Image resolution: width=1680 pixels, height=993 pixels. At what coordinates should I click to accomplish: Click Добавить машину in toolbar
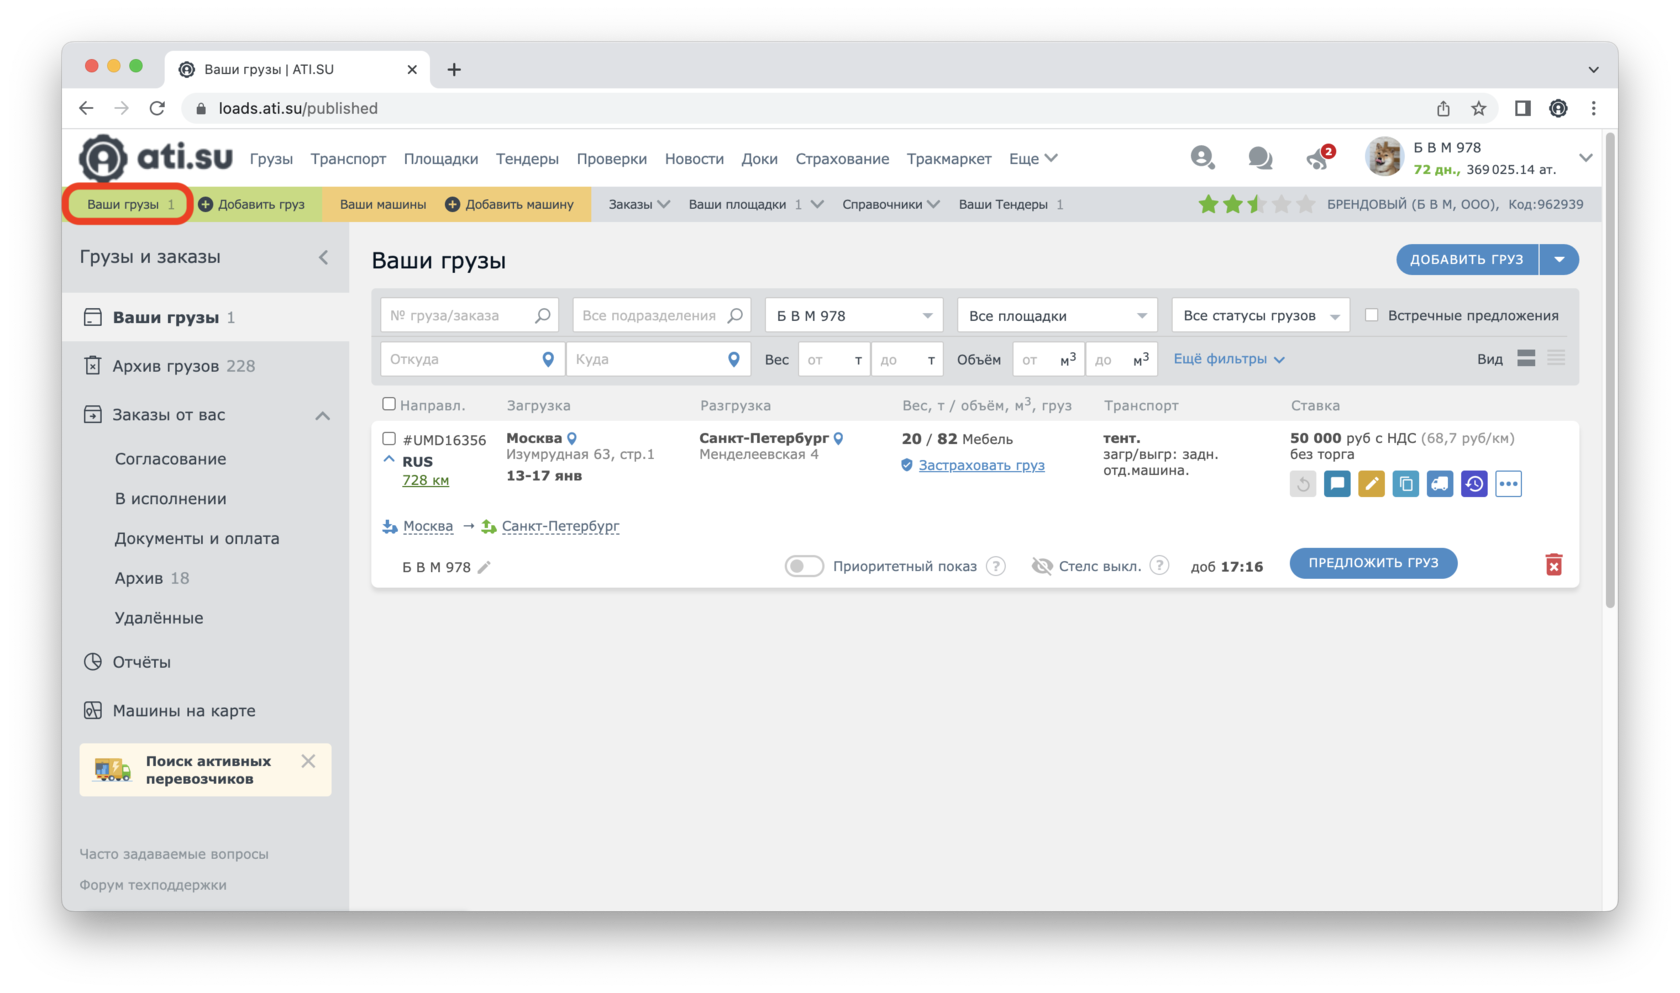[x=510, y=204]
